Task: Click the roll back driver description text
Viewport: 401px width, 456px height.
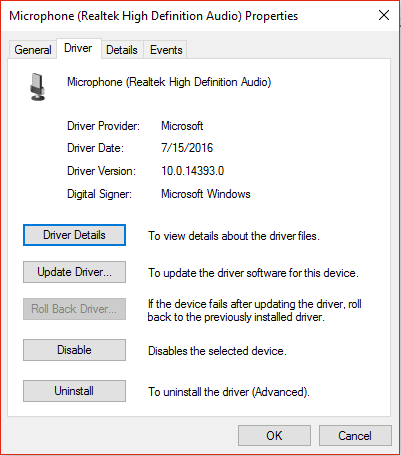Action: (x=255, y=310)
